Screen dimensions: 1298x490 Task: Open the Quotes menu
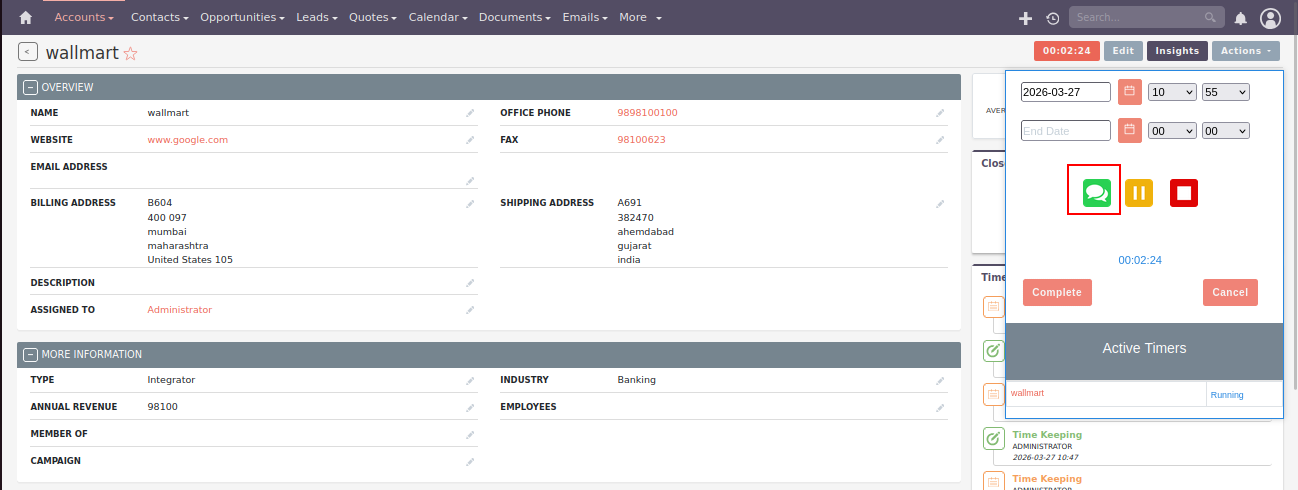pyautogui.click(x=372, y=18)
